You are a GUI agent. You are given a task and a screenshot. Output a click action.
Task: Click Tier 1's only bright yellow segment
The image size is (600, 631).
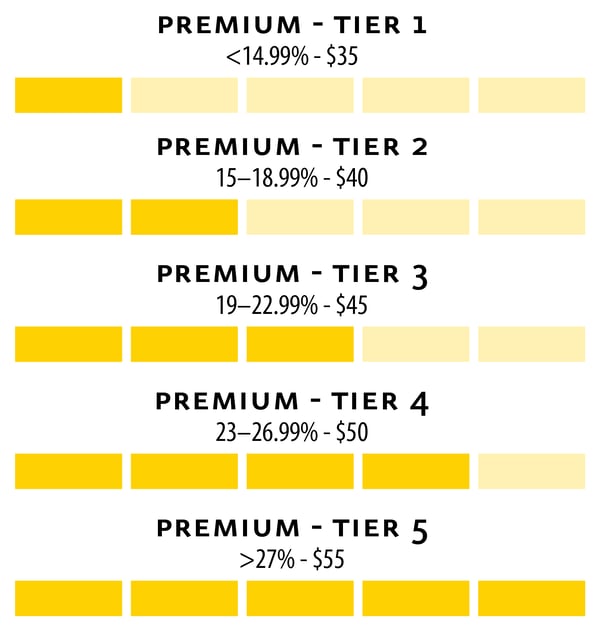[x=69, y=95]
